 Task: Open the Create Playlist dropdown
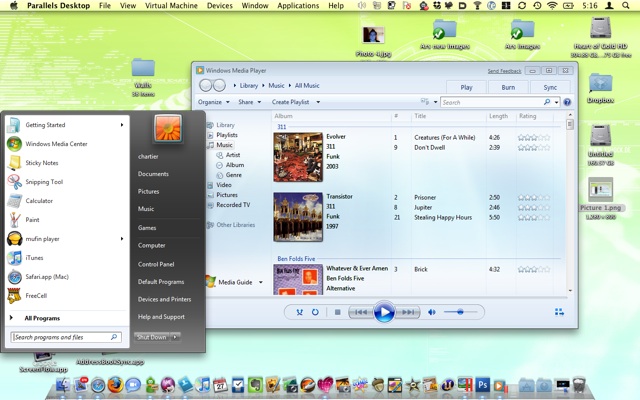318,102
